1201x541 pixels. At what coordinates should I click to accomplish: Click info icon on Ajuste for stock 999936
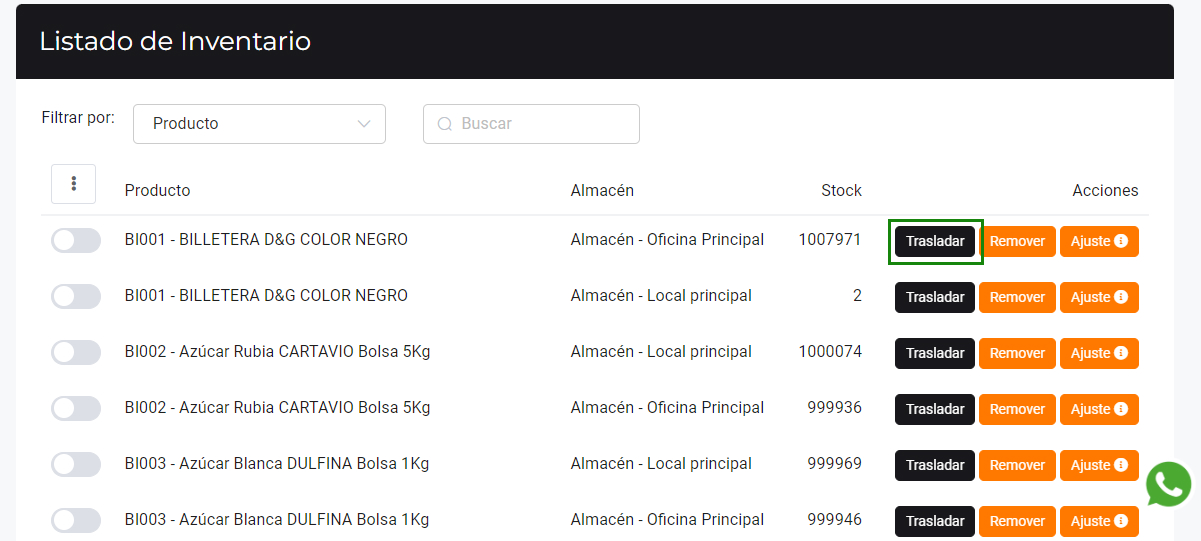click(1121, 409)
